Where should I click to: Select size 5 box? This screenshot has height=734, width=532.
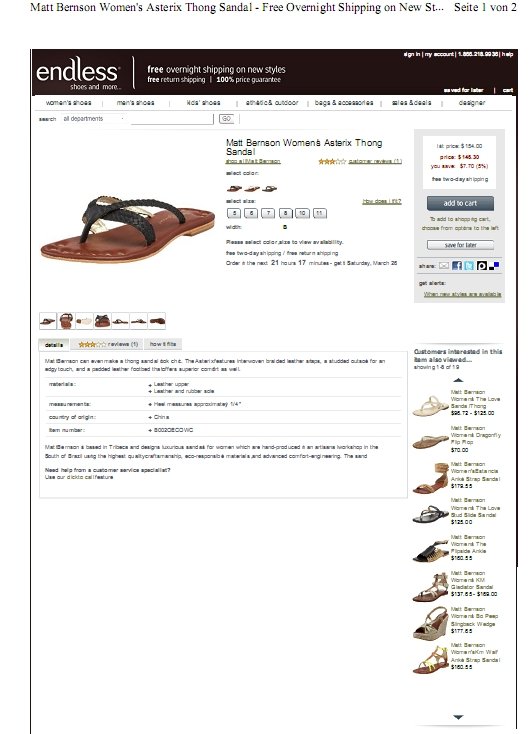pos(234,213)
